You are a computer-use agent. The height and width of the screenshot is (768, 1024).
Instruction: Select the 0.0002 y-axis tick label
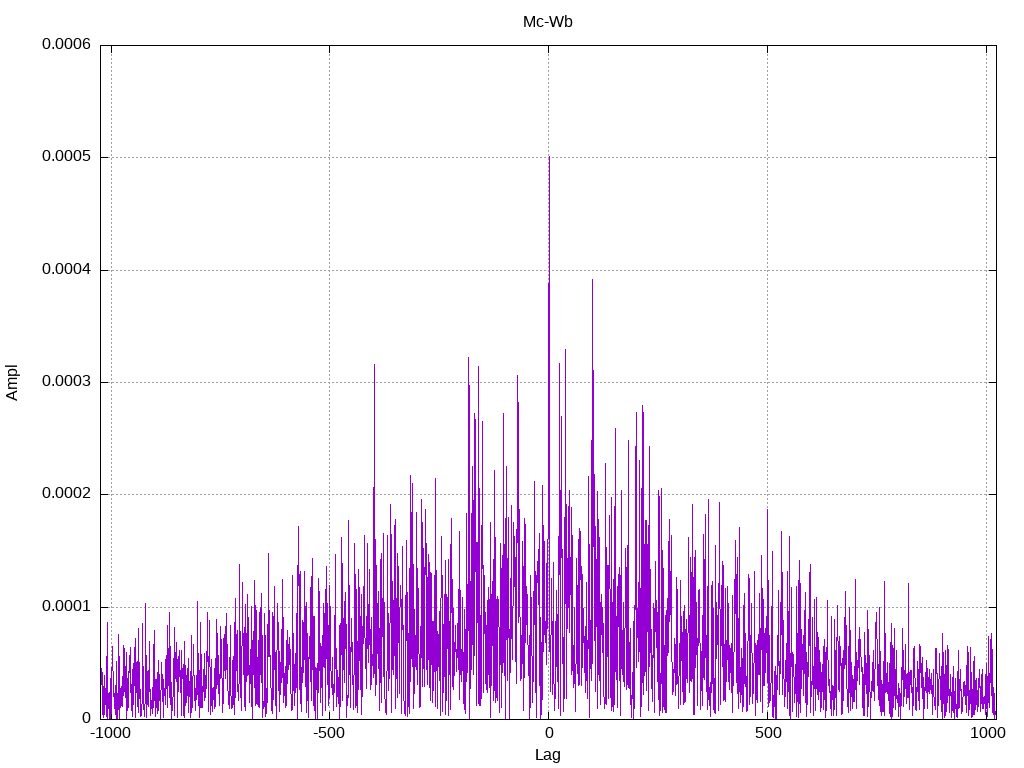coord(66,494)
